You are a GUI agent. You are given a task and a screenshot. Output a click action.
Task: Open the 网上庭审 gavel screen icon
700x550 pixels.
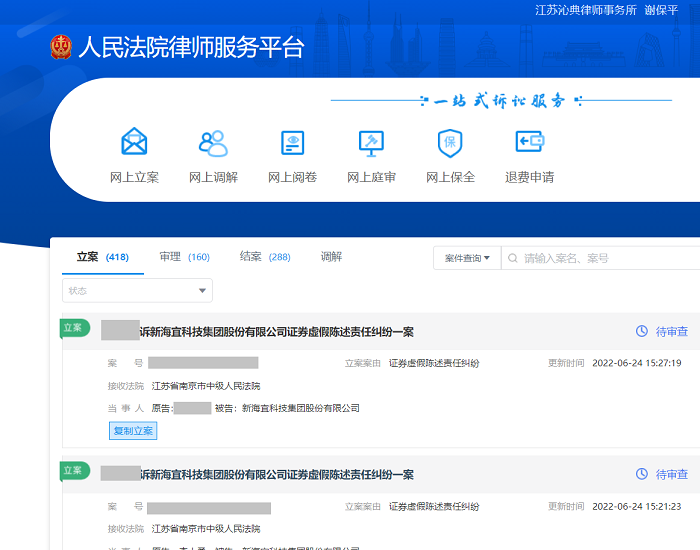[371, 143]
